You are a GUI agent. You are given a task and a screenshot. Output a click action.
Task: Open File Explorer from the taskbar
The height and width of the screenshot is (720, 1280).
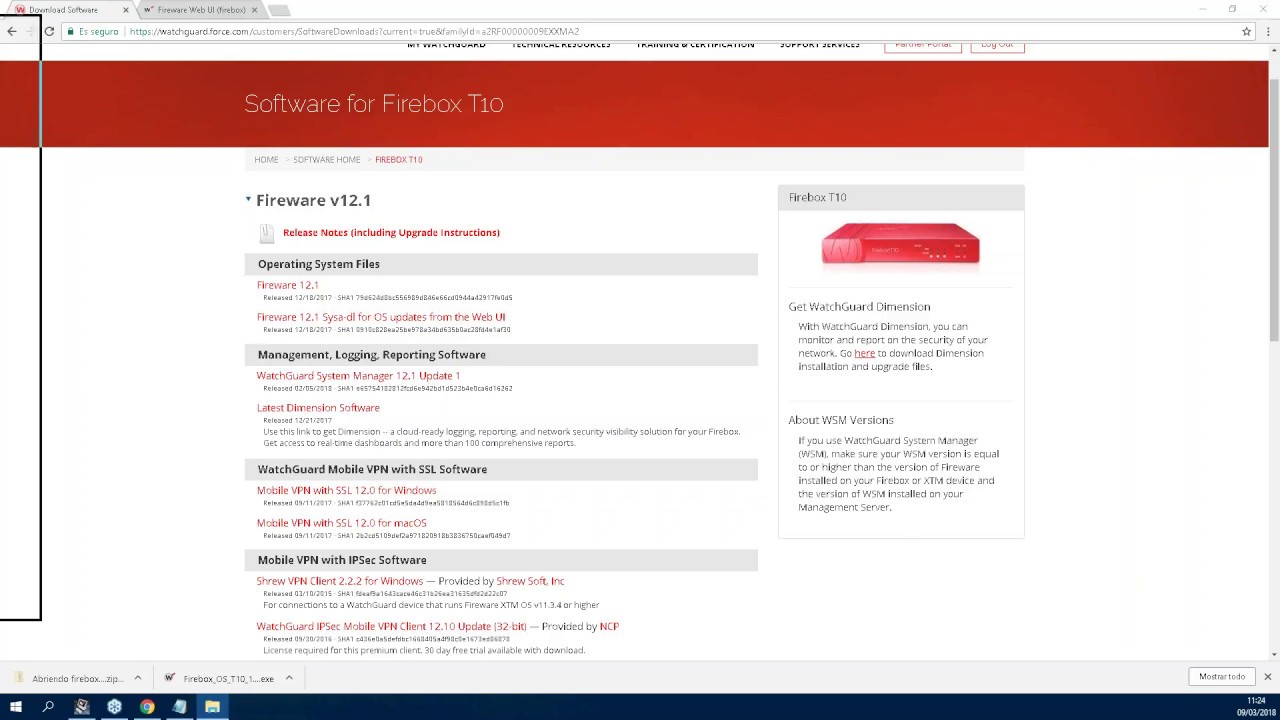click(212, 707)
